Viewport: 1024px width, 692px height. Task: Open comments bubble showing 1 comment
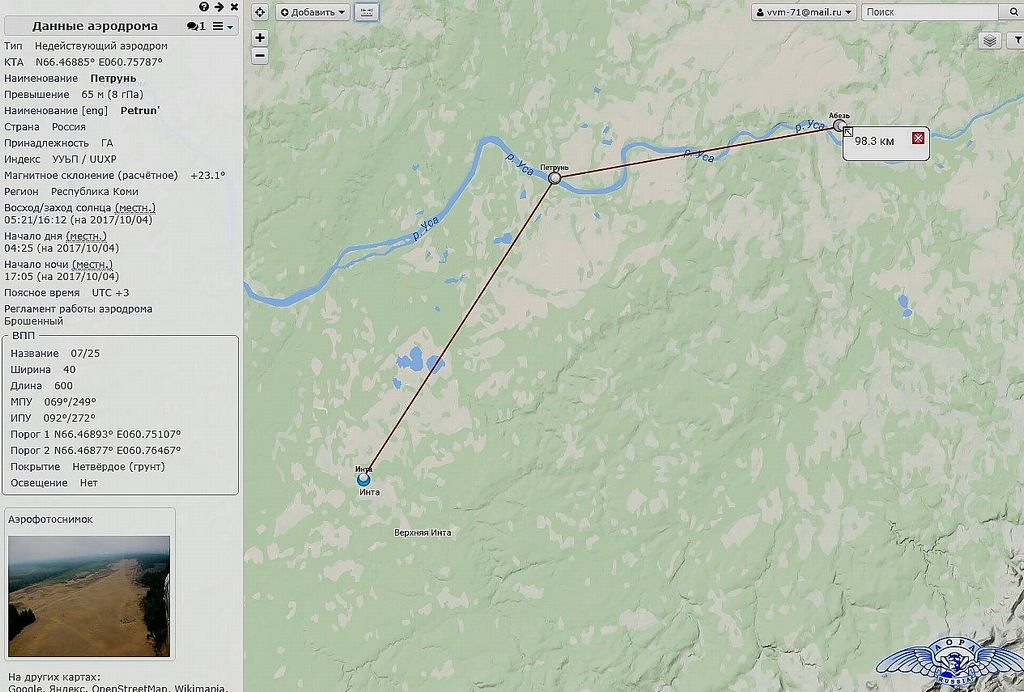tap(196, 26)
